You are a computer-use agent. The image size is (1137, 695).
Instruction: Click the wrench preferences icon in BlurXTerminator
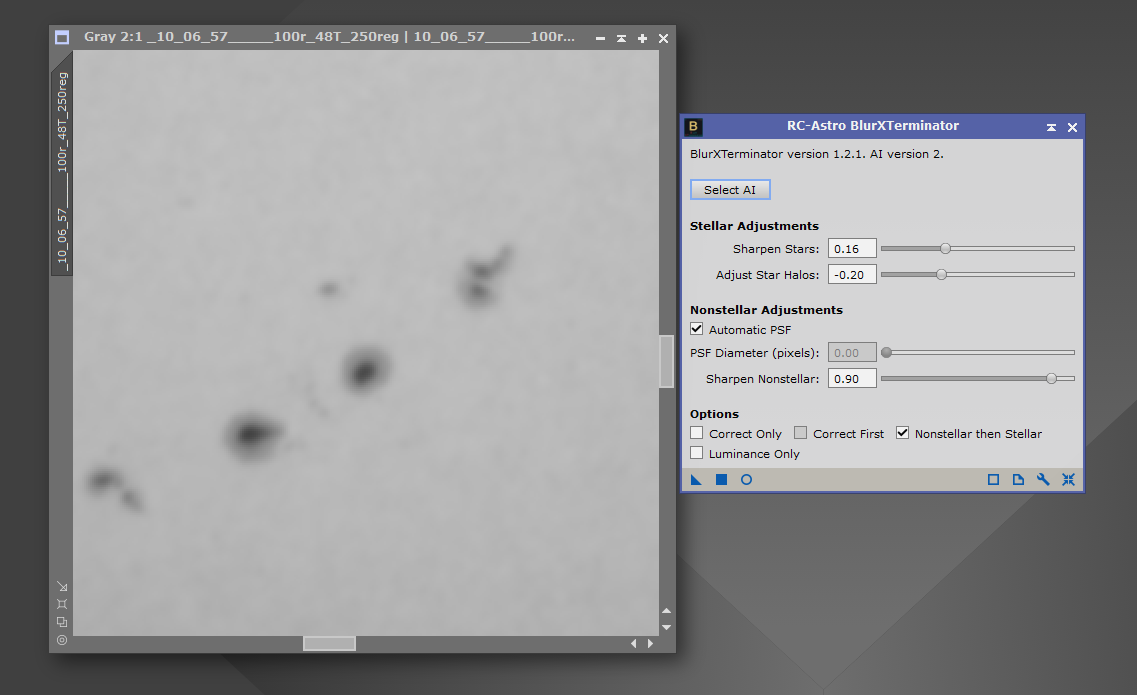[1043, 480]
